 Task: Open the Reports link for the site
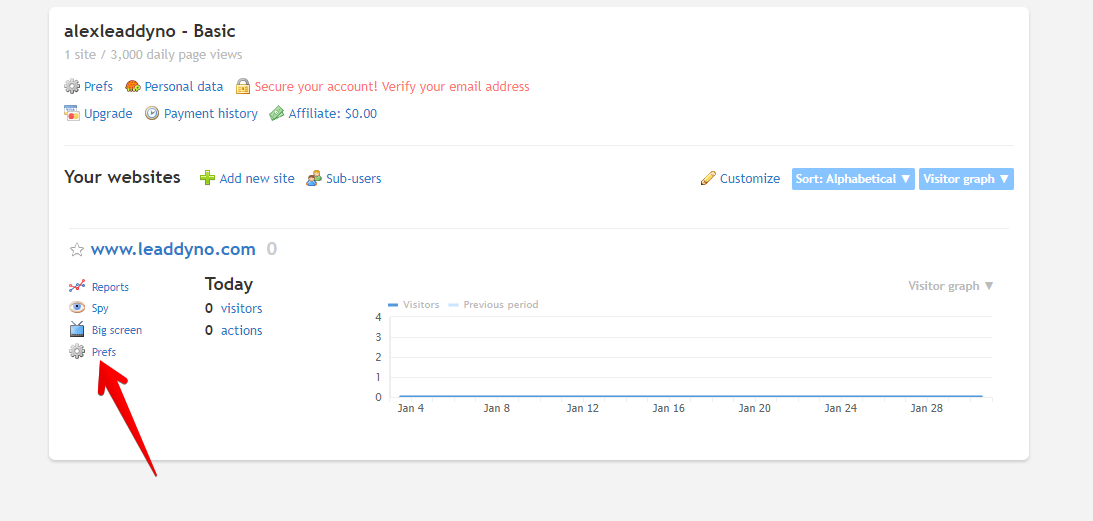pos(110,287)
